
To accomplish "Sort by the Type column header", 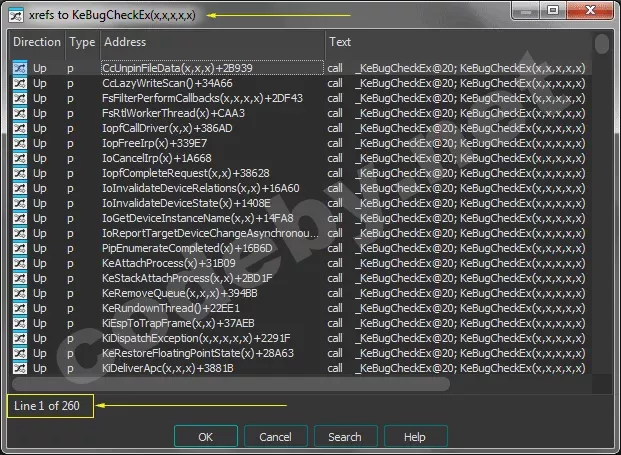I will tap(82, 42).
